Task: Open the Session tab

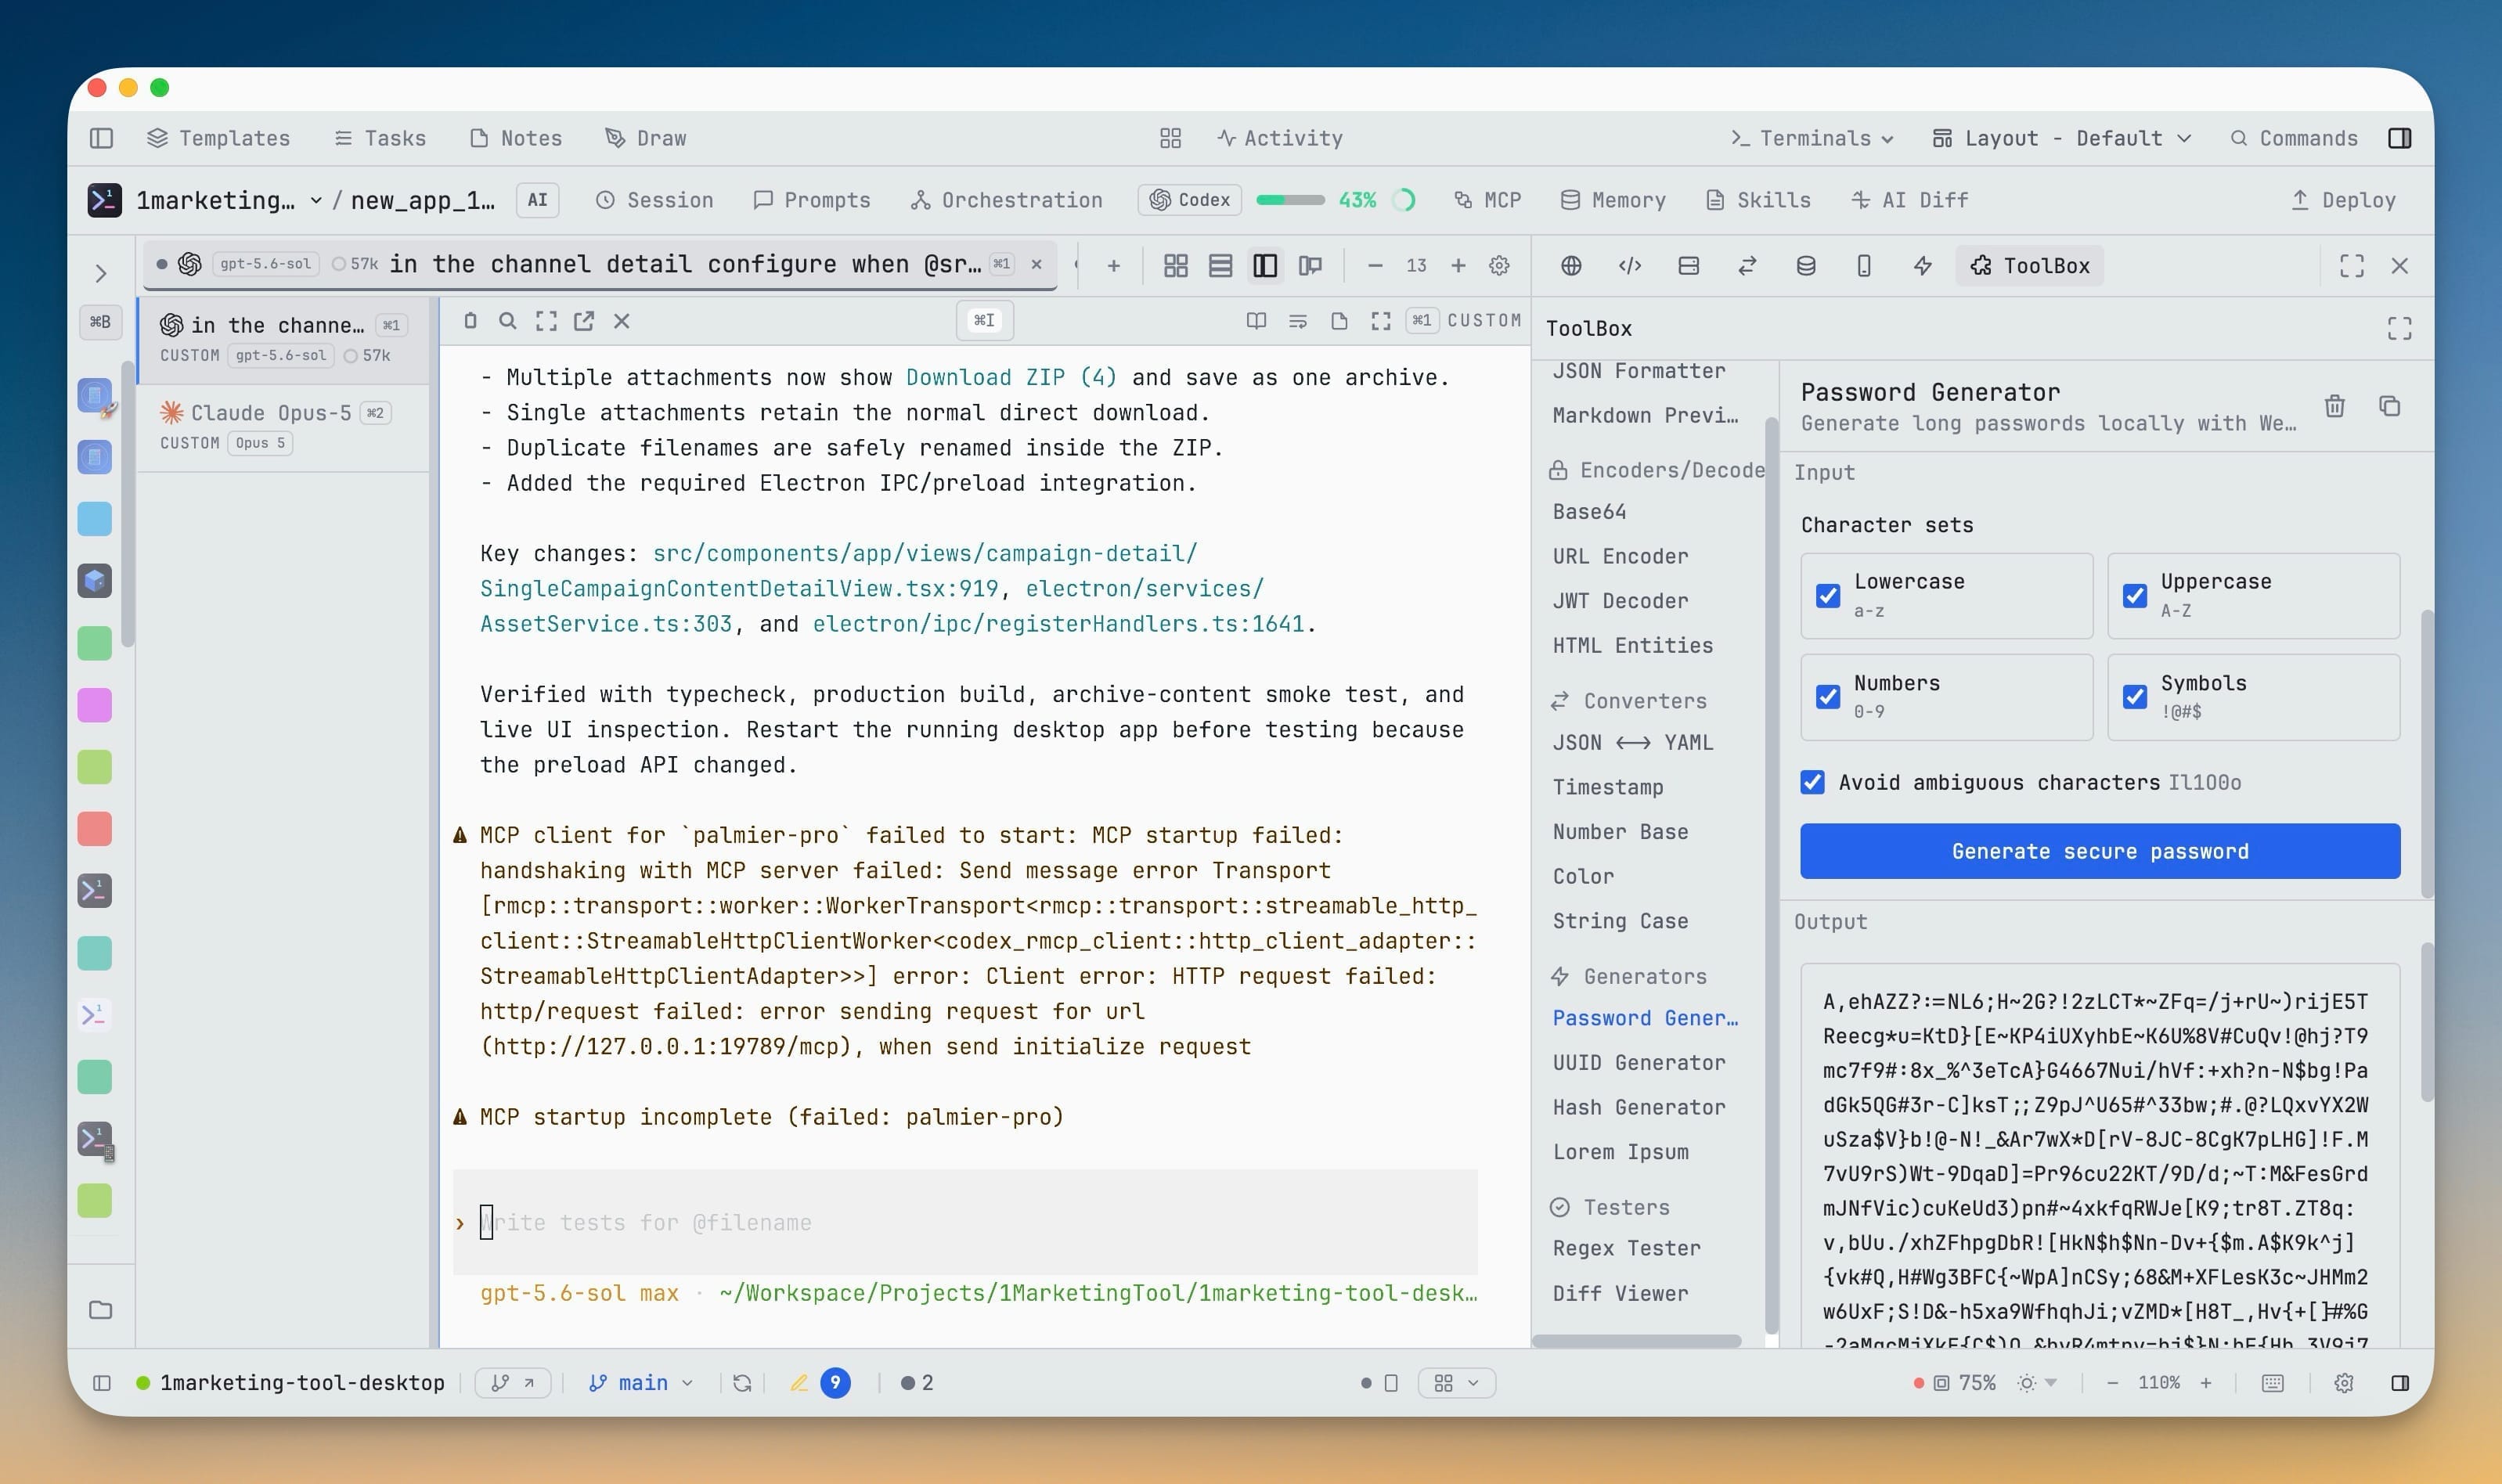Action: [655, 200]
